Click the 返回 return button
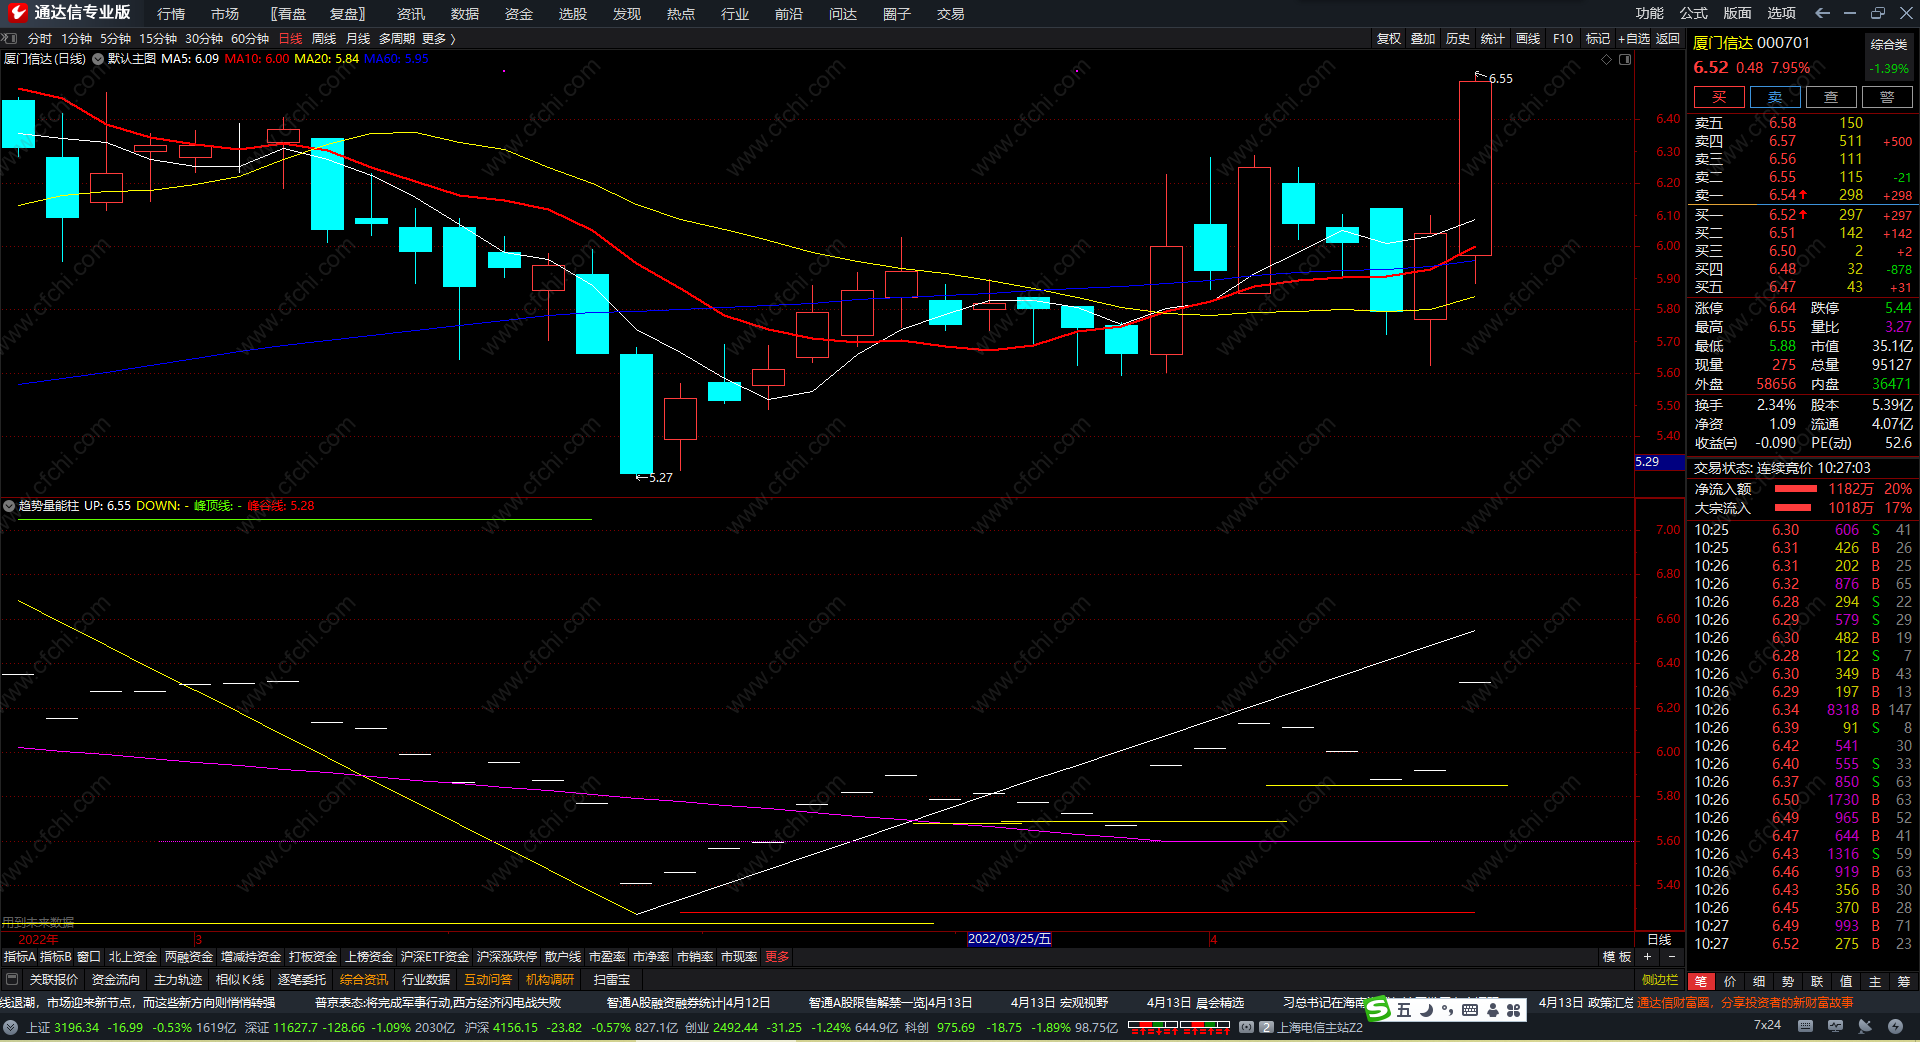This screenshot has width=1920, height=1042. click(x=1668, y=39)
